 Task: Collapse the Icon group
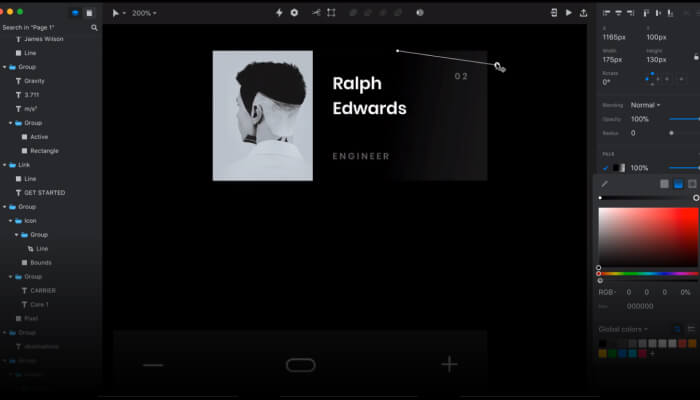11,221
